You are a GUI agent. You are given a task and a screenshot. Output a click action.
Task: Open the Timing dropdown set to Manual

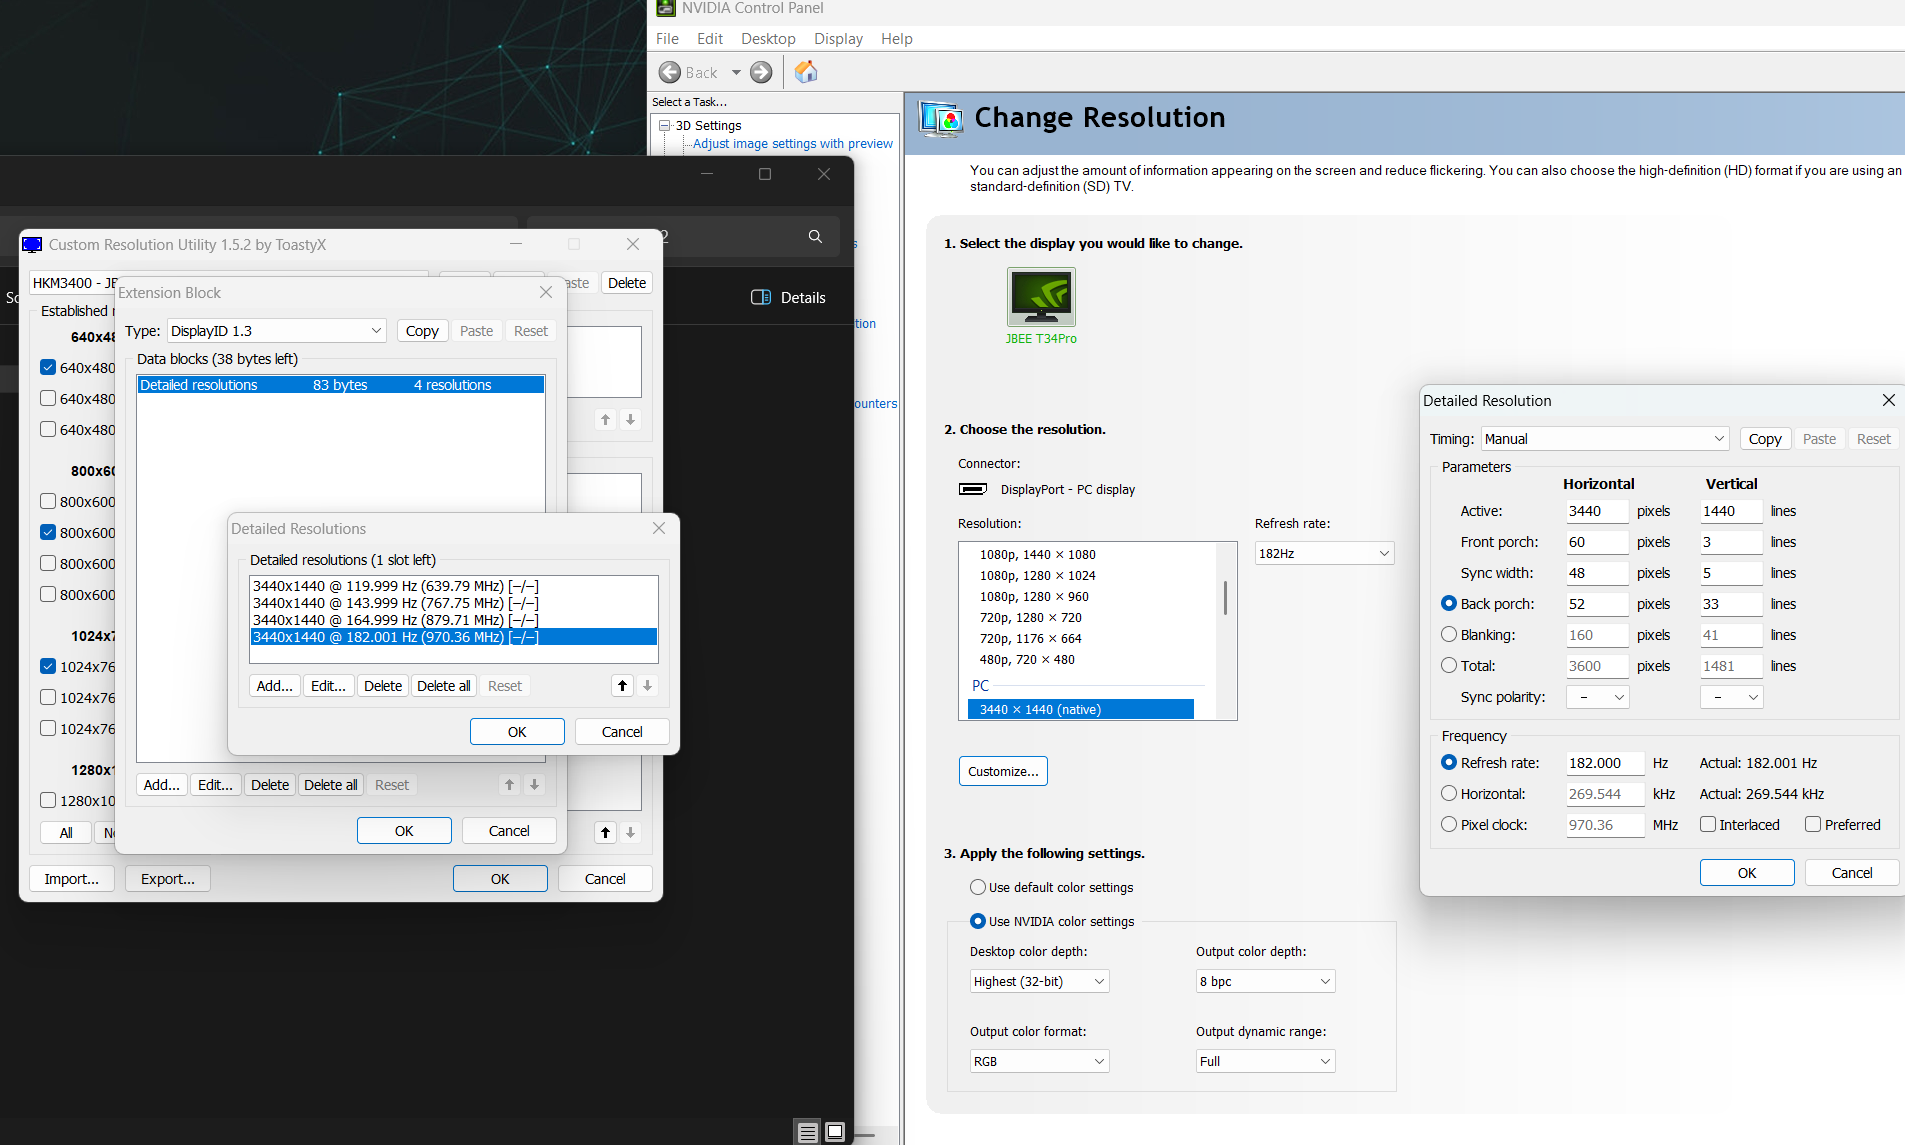[x=1604, y=439]
